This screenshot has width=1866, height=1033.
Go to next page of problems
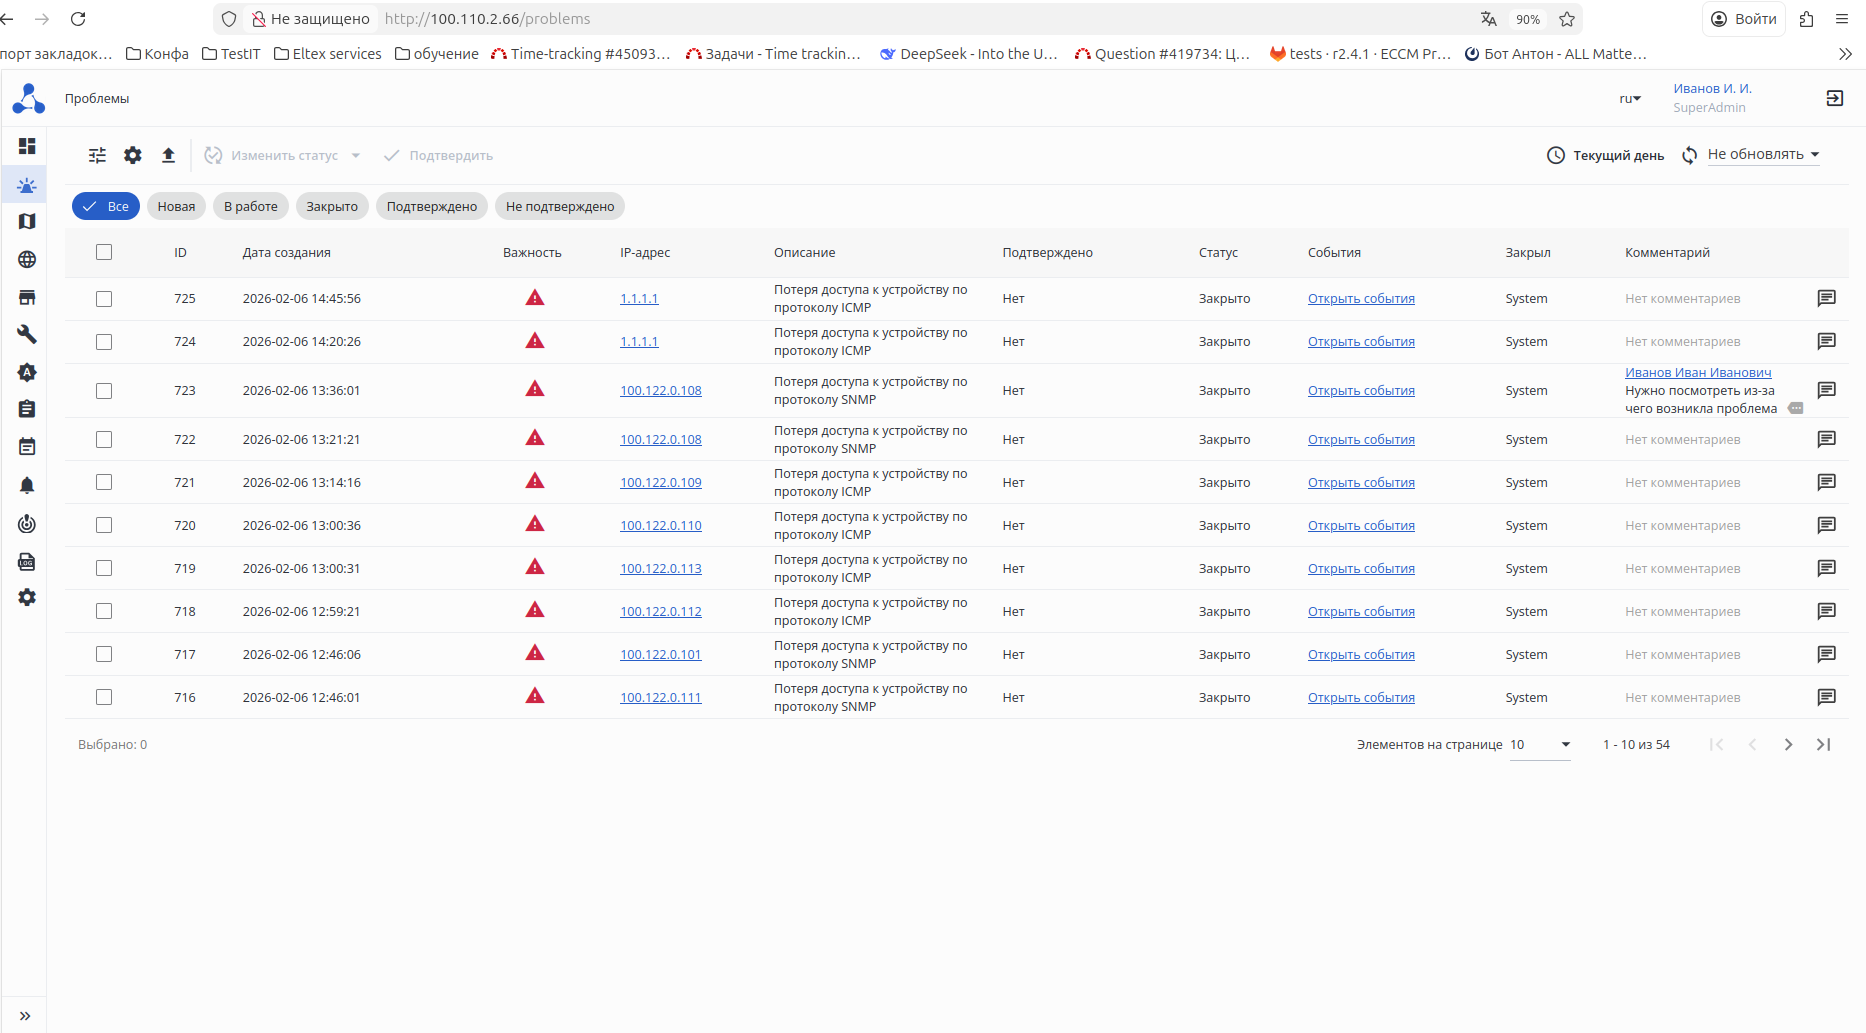click(x=1788, y=745)
